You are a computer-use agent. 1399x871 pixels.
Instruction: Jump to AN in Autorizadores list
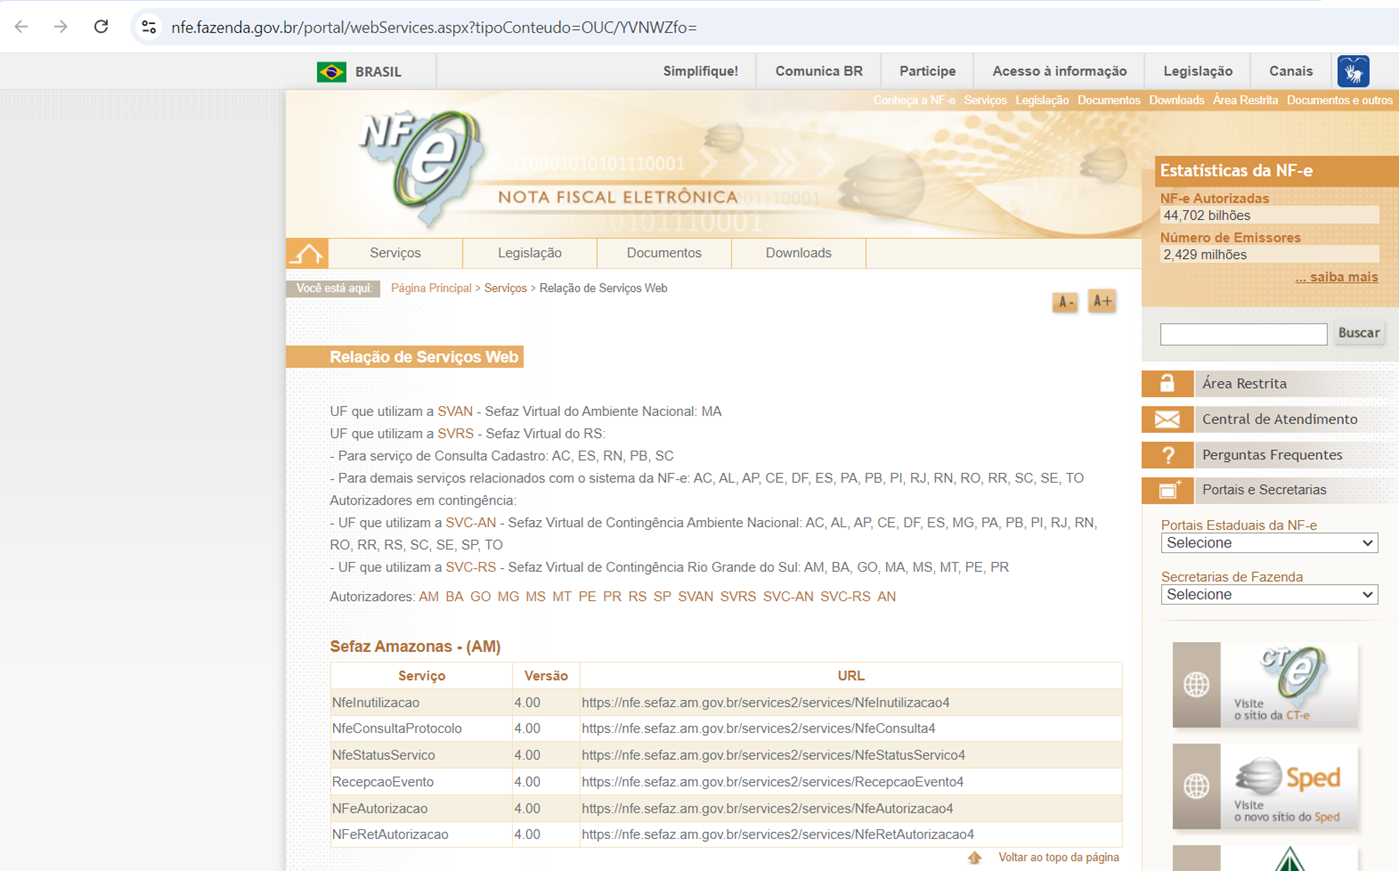[886, 597]
